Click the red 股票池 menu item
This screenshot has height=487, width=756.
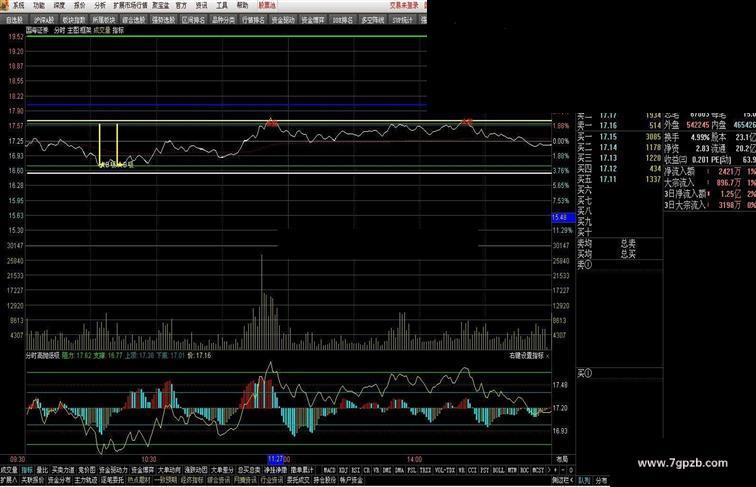pyautogui.click(x=267, y=6)
